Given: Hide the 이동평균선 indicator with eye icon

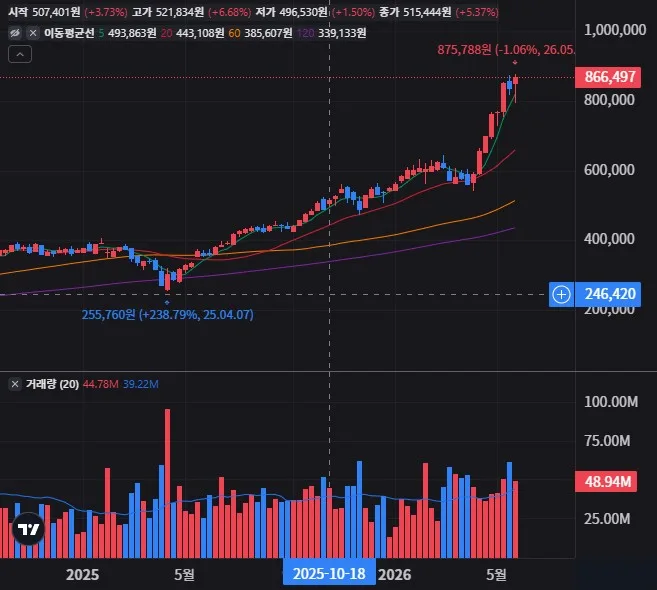Looking at the screenshot, I should tap(15, 33).
